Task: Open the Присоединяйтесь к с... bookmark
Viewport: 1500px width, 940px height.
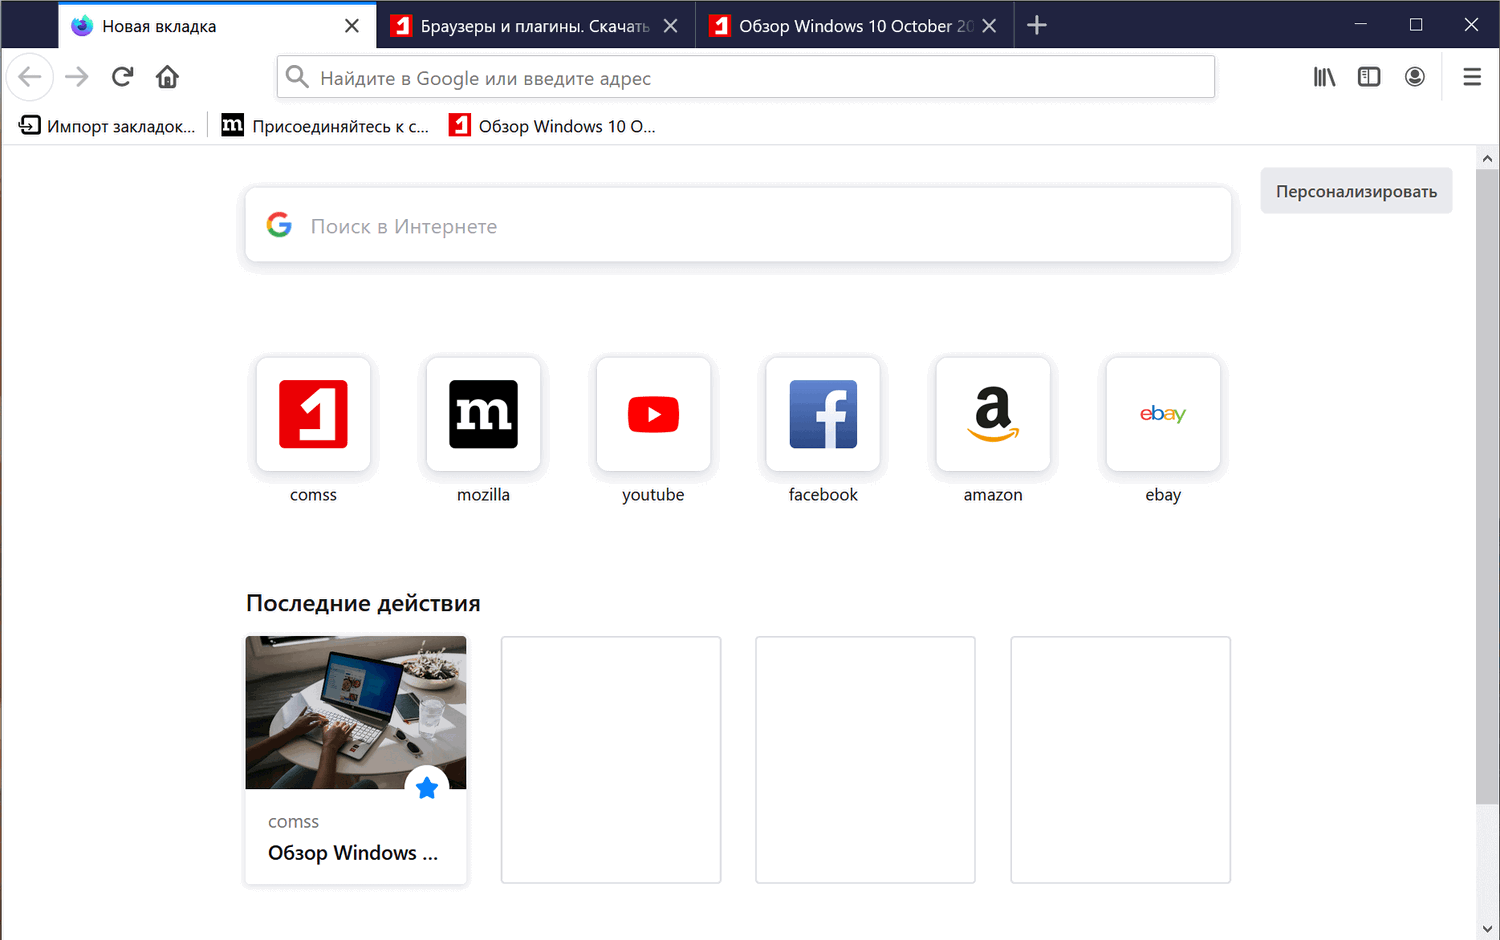Action: [x=325, y=126]
